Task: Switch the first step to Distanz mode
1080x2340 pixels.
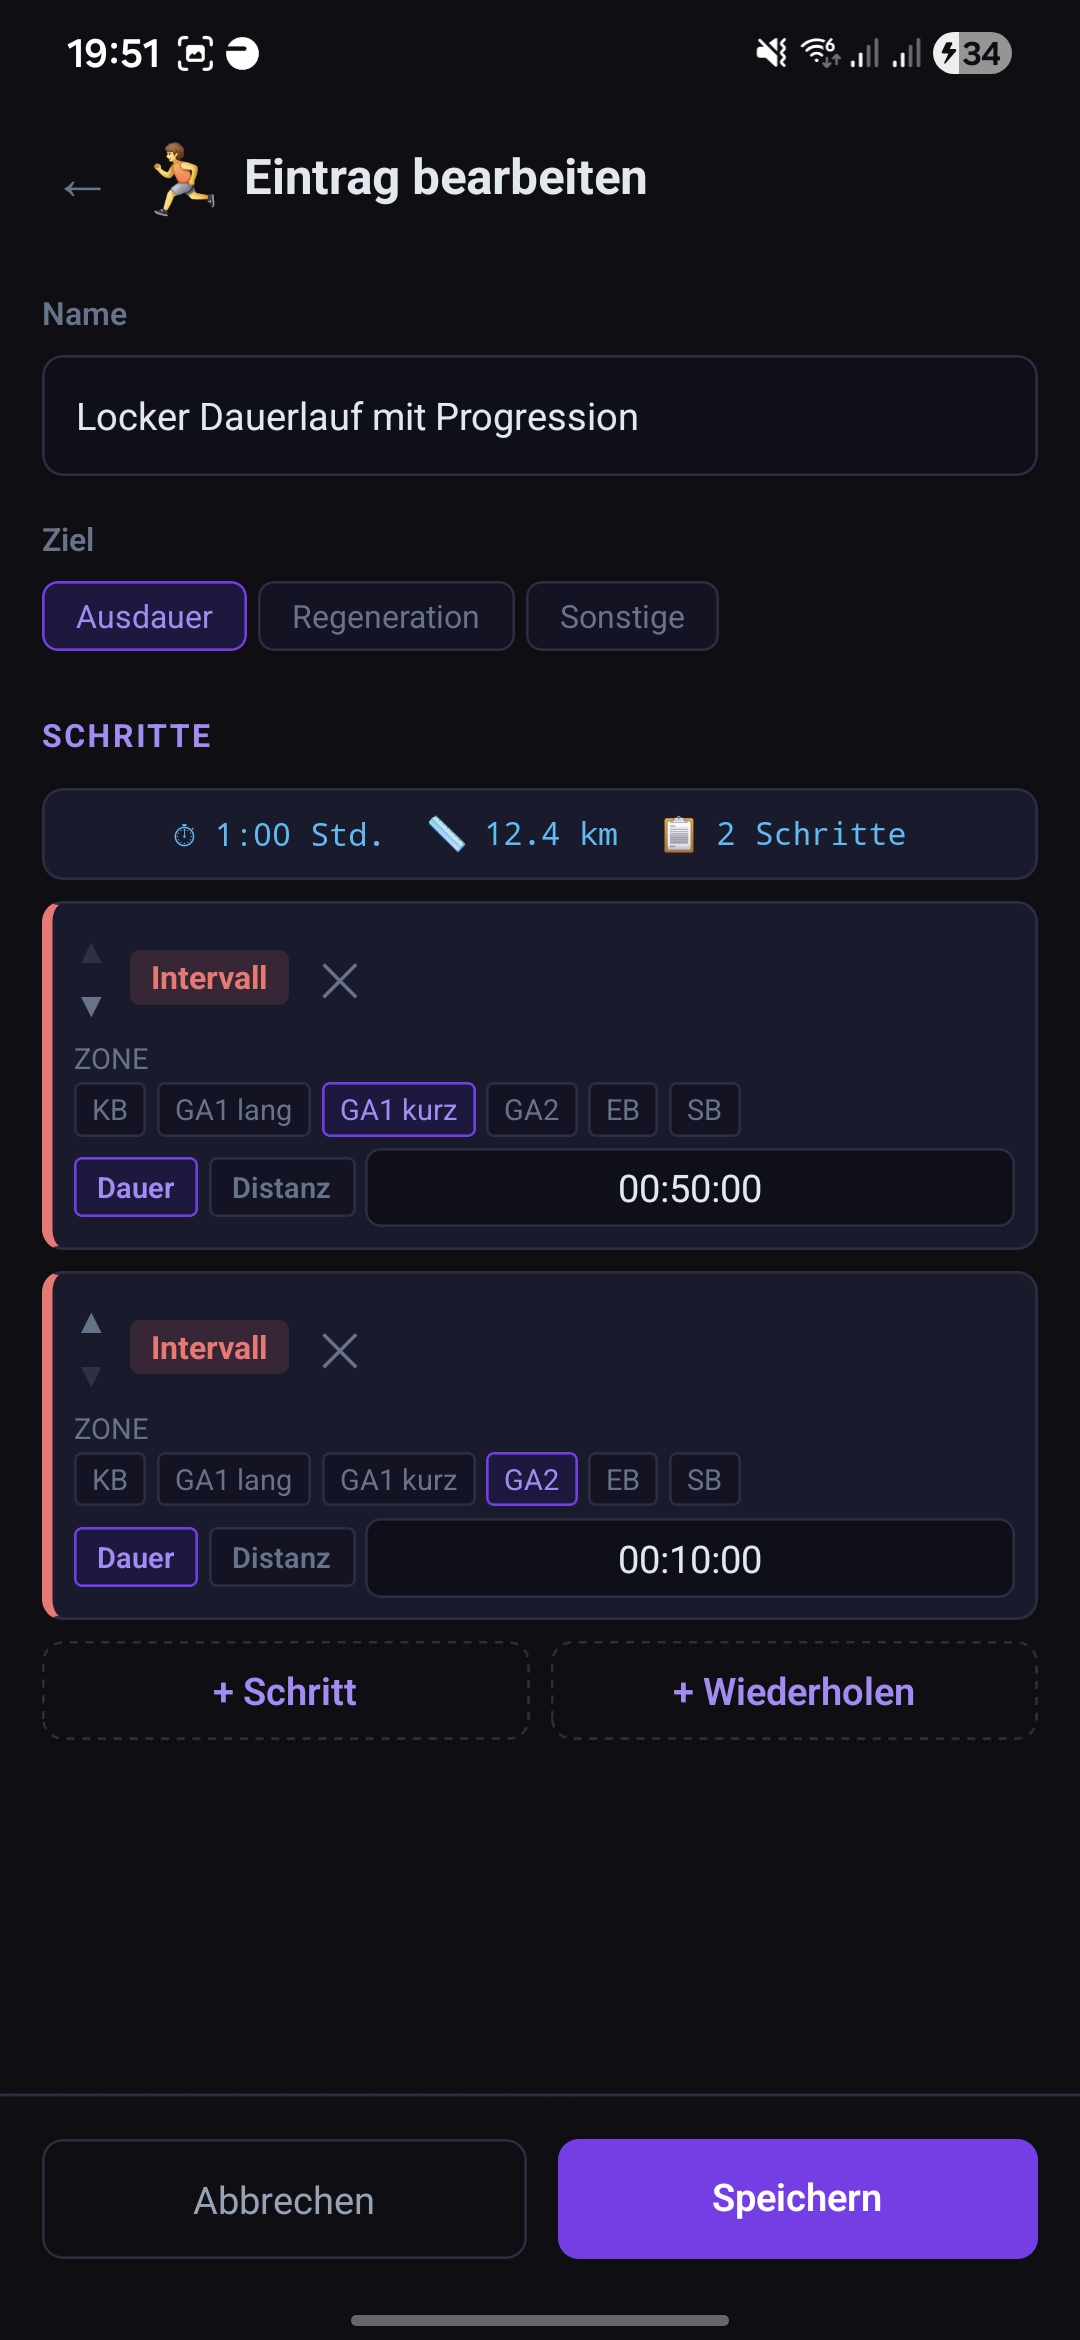Action: (x=282, y=1187)
